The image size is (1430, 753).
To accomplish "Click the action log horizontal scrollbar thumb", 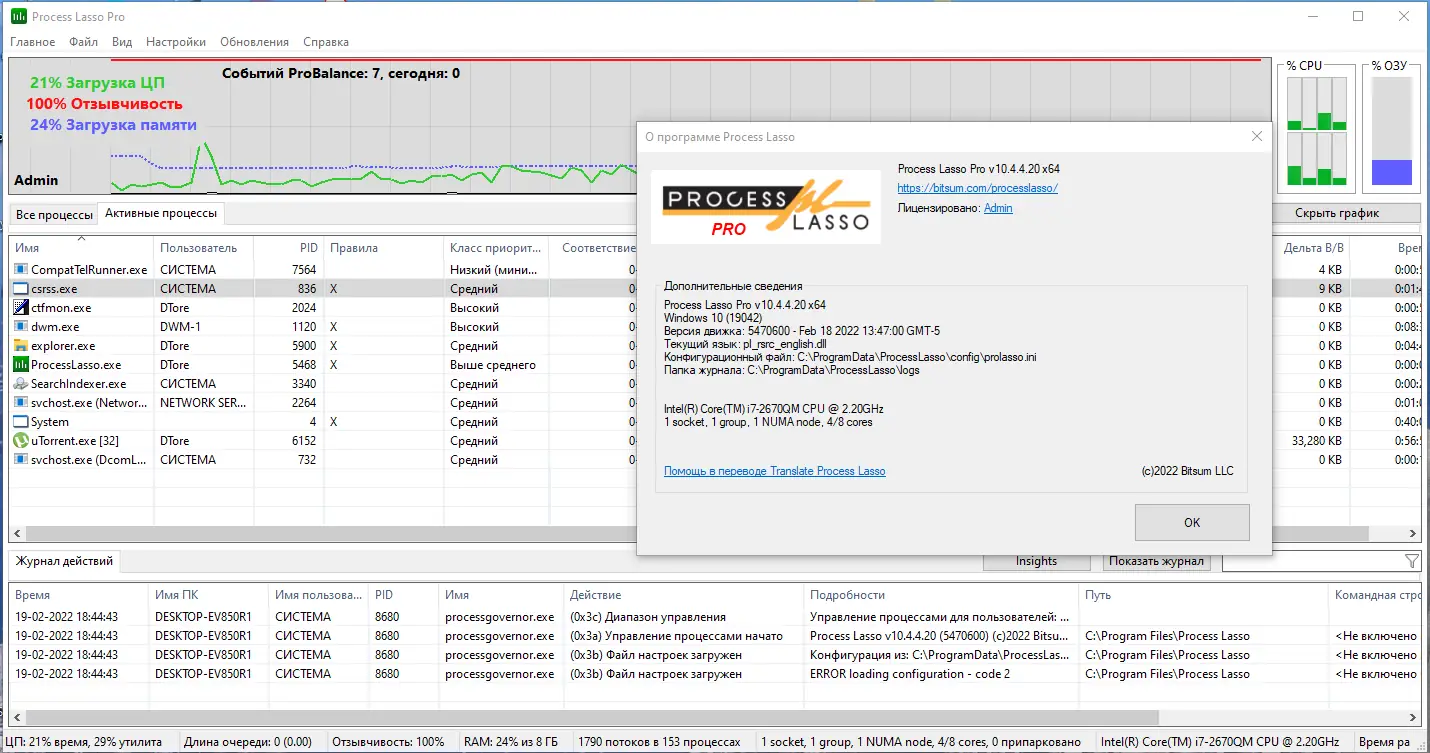I will (594, 717).
